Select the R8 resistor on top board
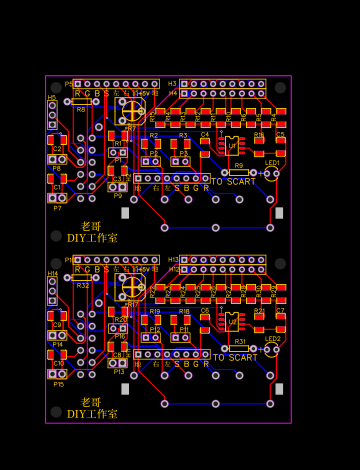Screen dimensions: 360x470 coord(82,102)
